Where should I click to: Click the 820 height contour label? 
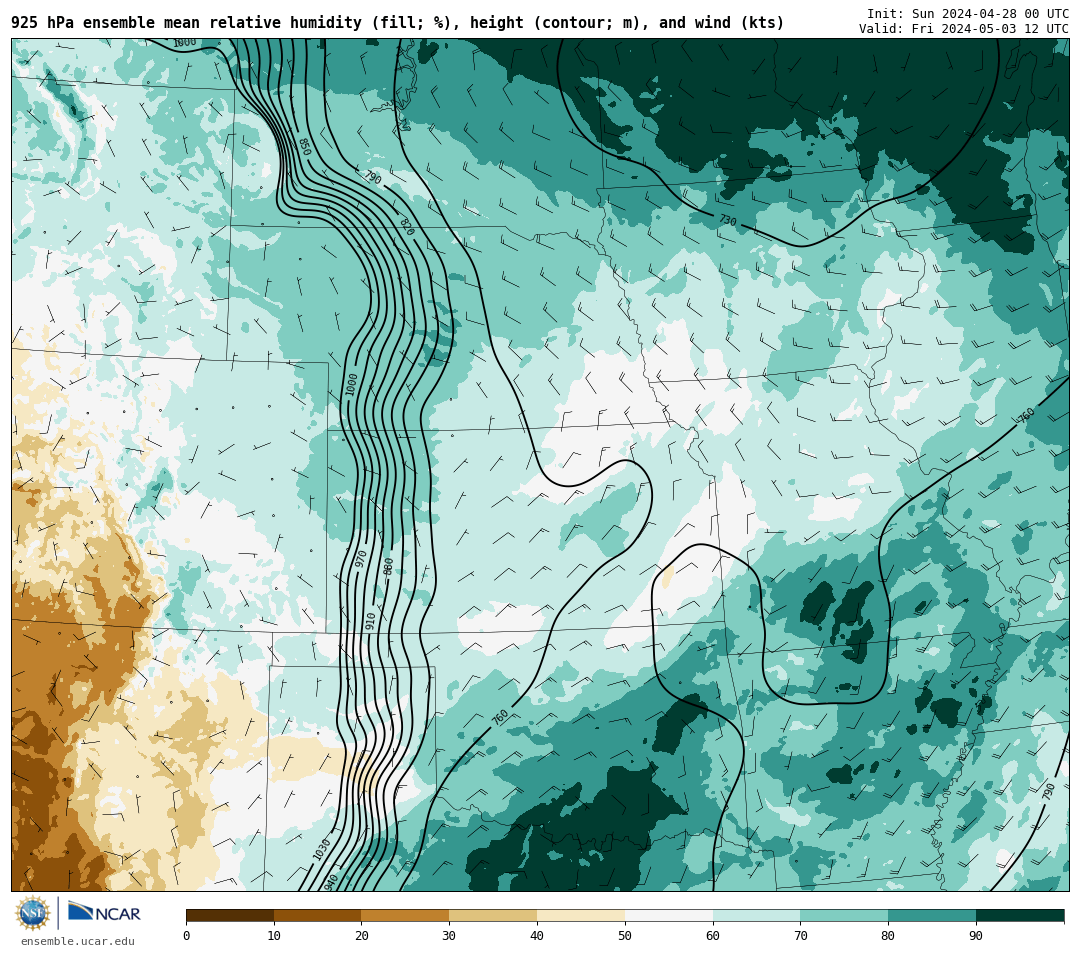[407, 227]
